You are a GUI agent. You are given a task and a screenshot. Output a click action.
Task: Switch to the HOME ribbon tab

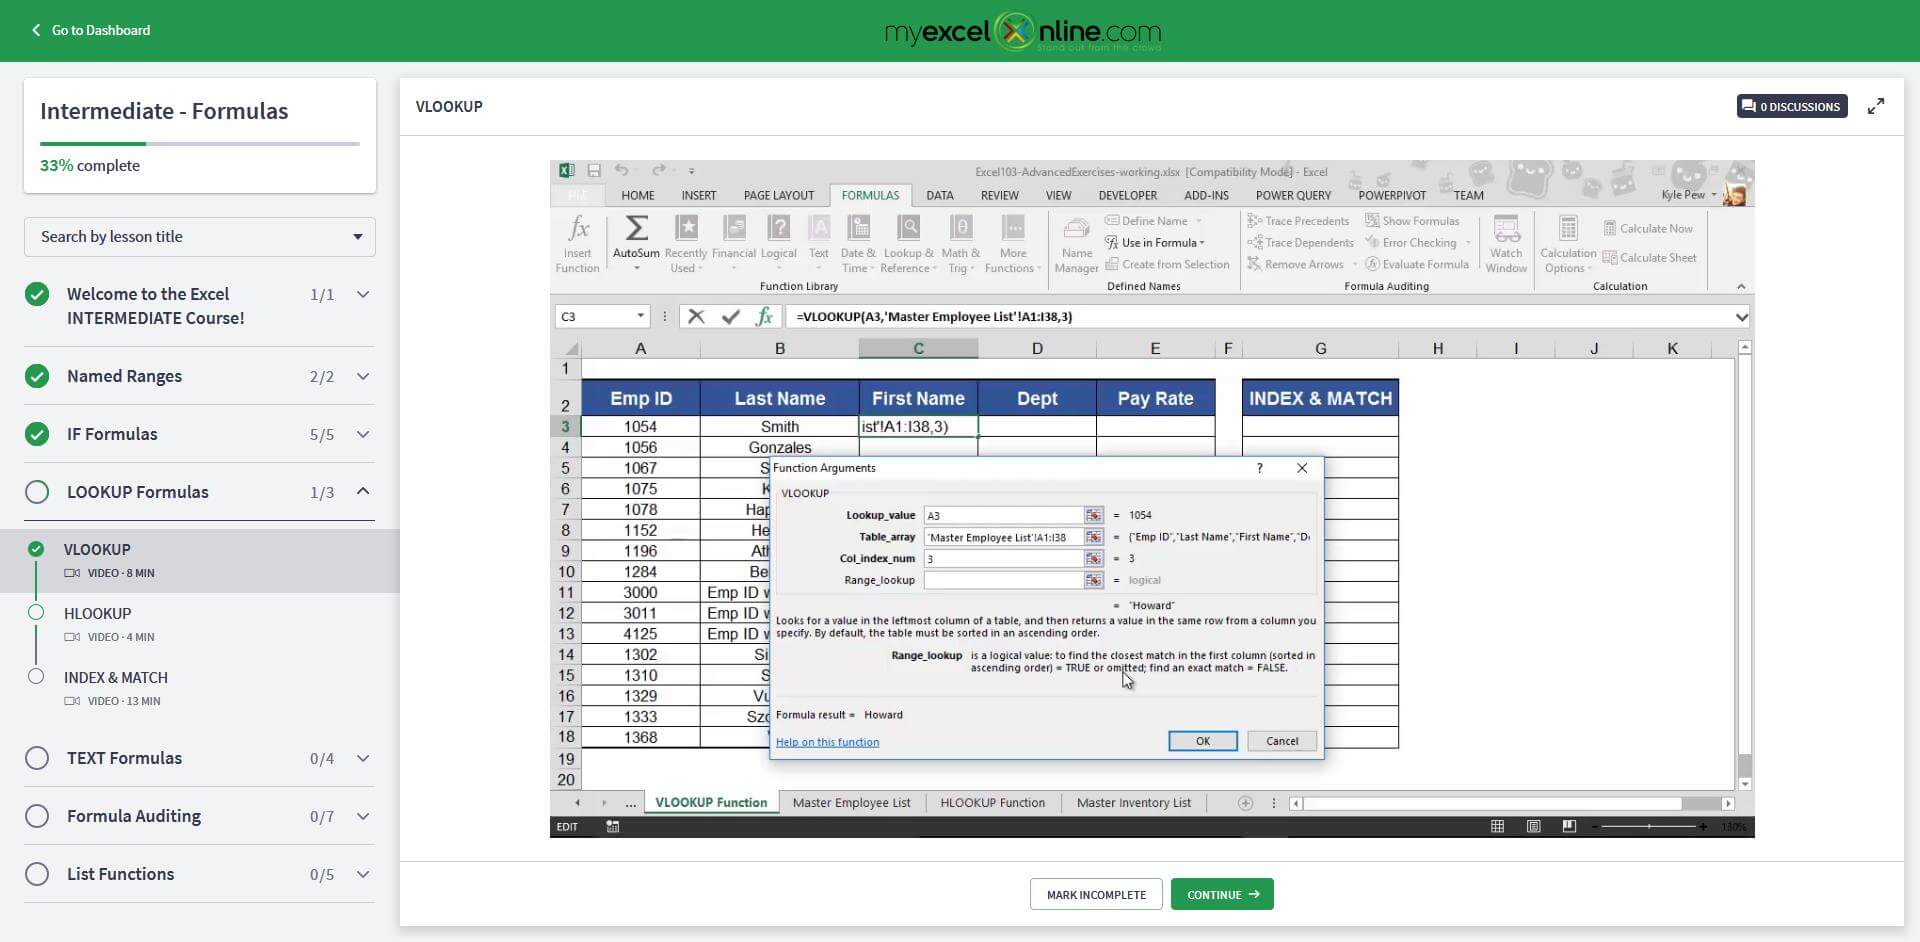click(638, 195)
